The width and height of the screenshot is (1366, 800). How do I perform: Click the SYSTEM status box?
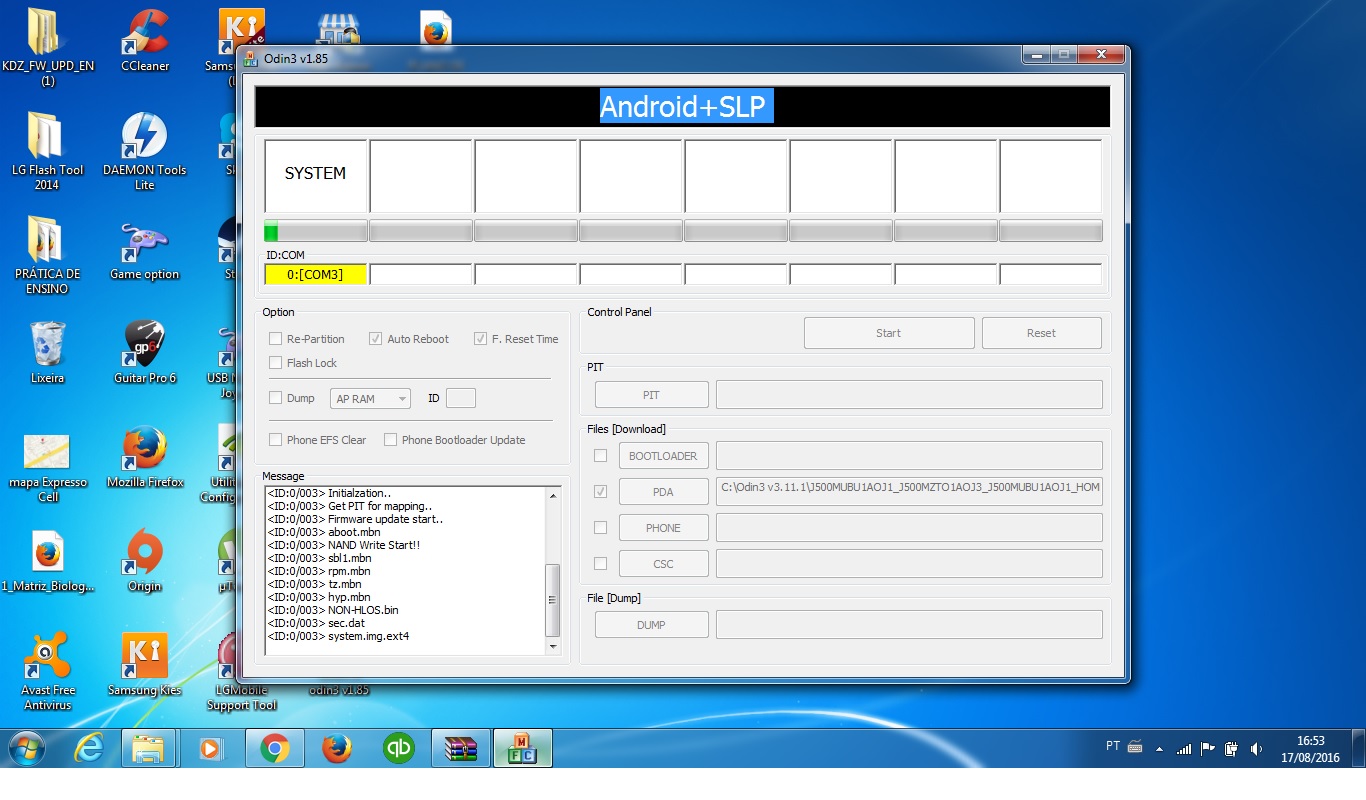(x=316, y=174)
